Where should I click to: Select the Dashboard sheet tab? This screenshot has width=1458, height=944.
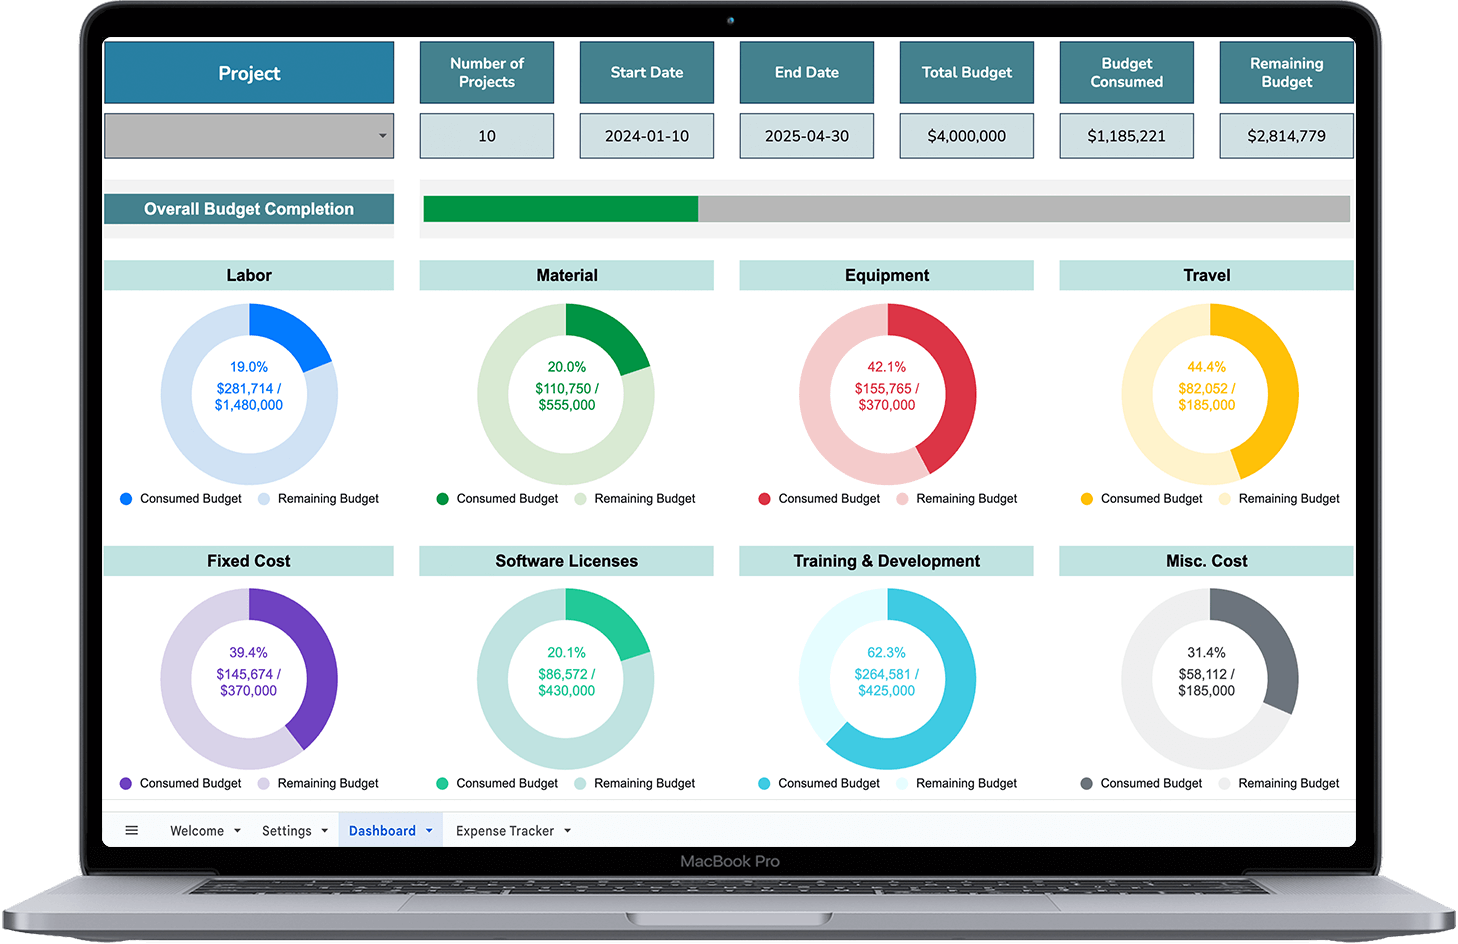click(x=382, y=831)
